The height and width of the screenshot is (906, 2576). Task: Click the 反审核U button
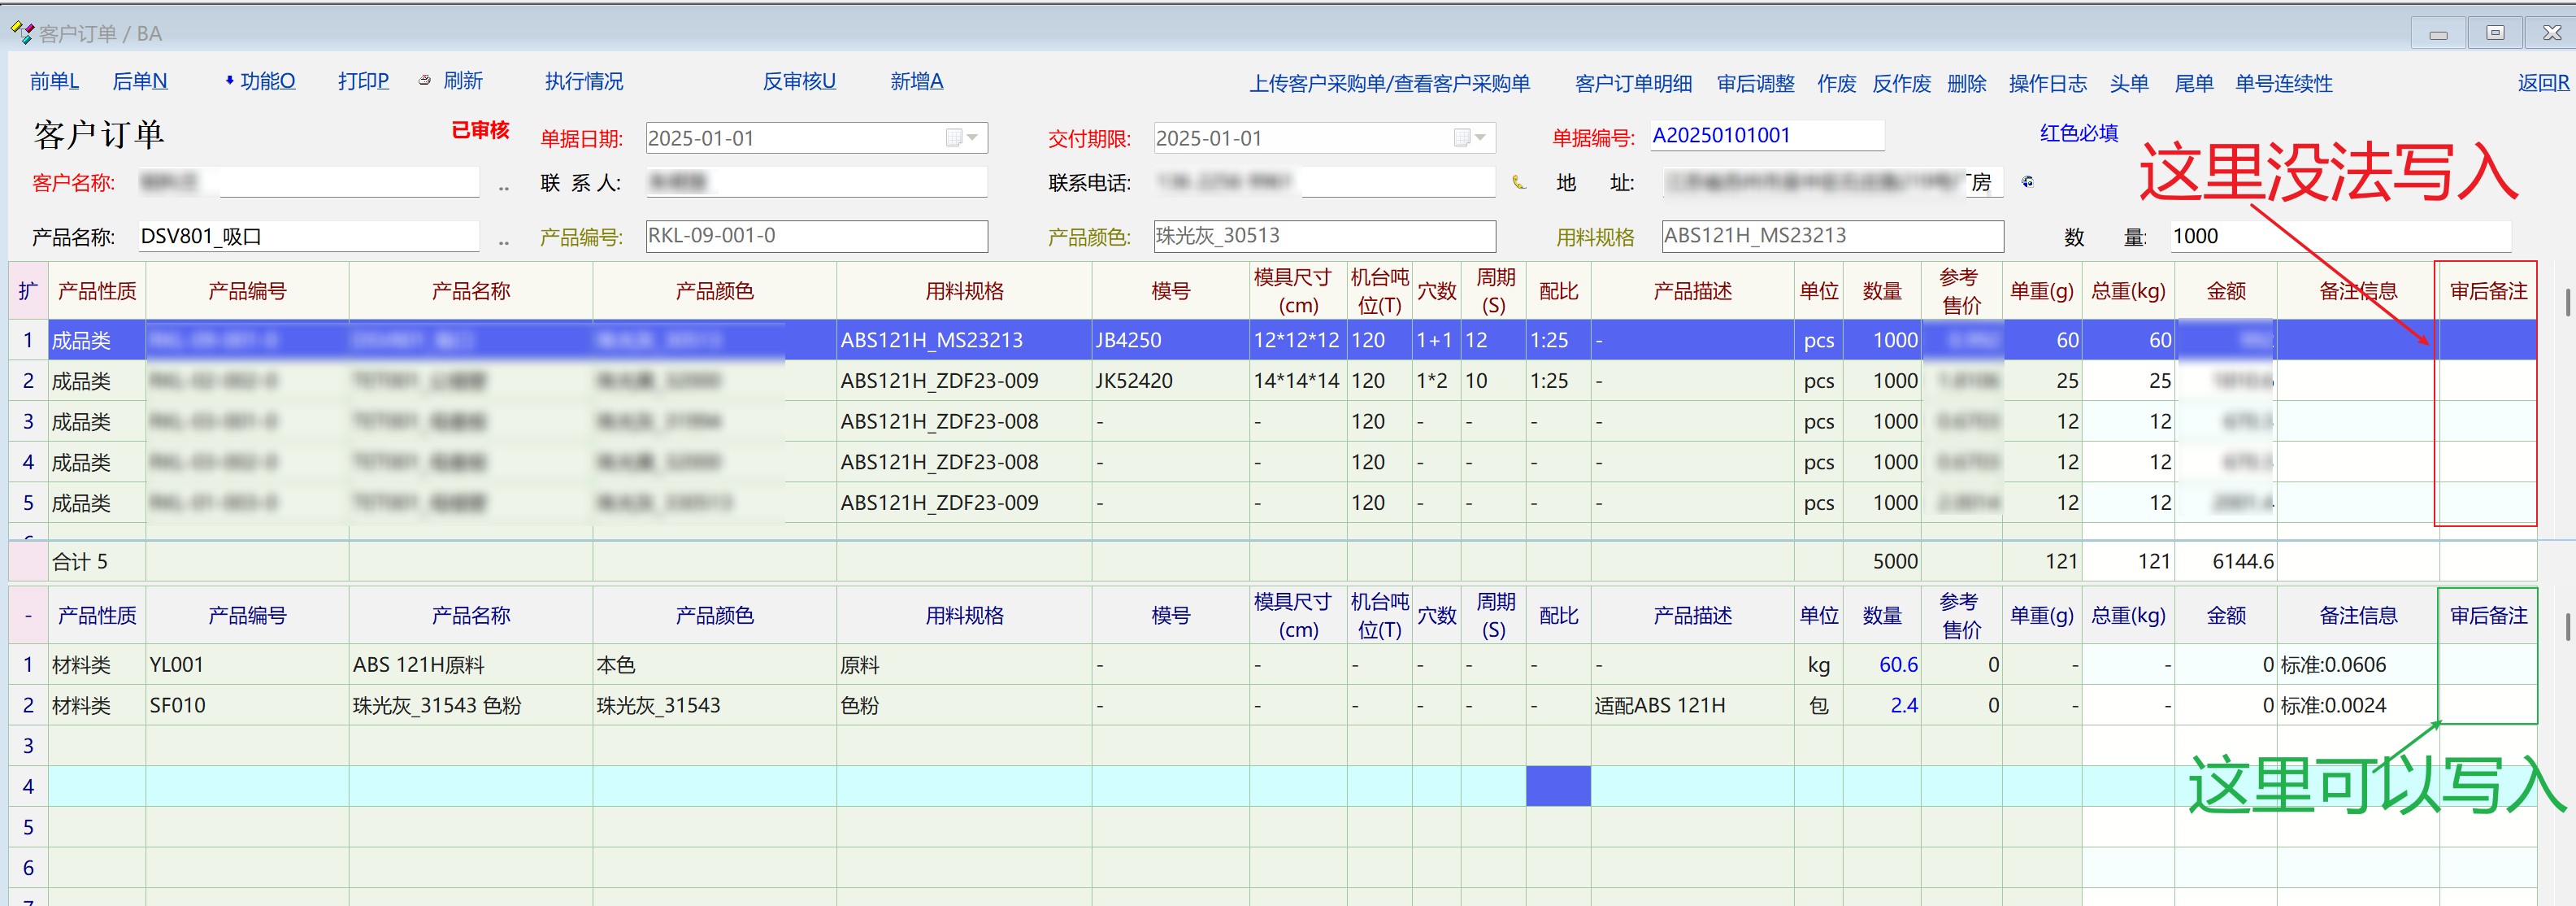(x=799, y=81)
